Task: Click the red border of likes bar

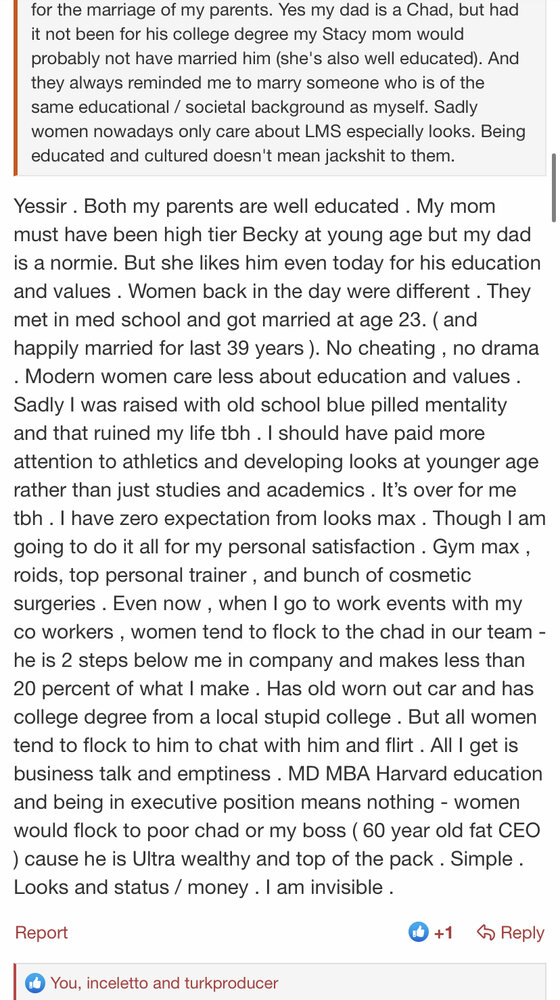Action: (x=15, y=982)
